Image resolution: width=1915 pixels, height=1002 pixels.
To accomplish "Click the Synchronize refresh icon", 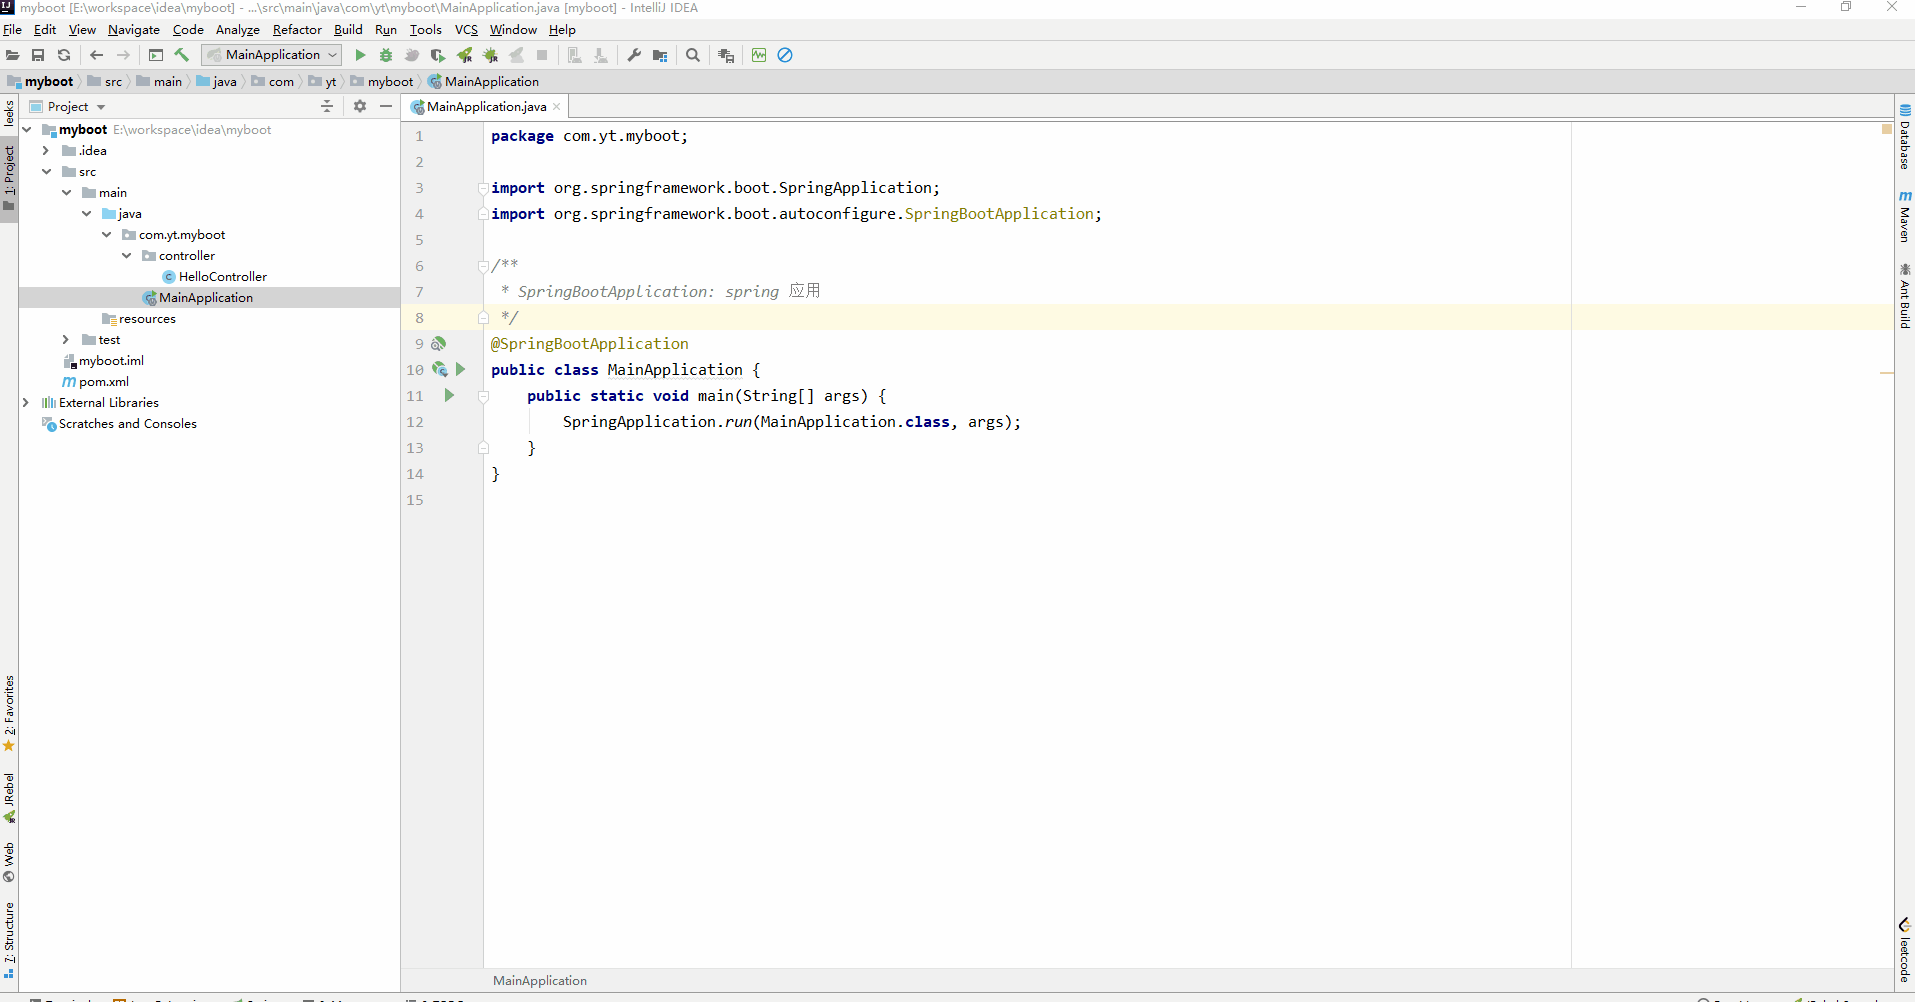I will (x=64, y=55).
